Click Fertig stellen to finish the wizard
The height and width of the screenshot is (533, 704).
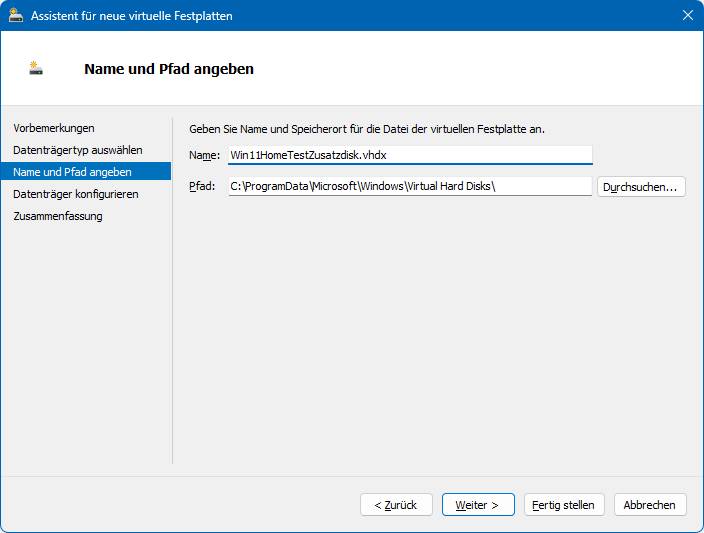point(564,505)
